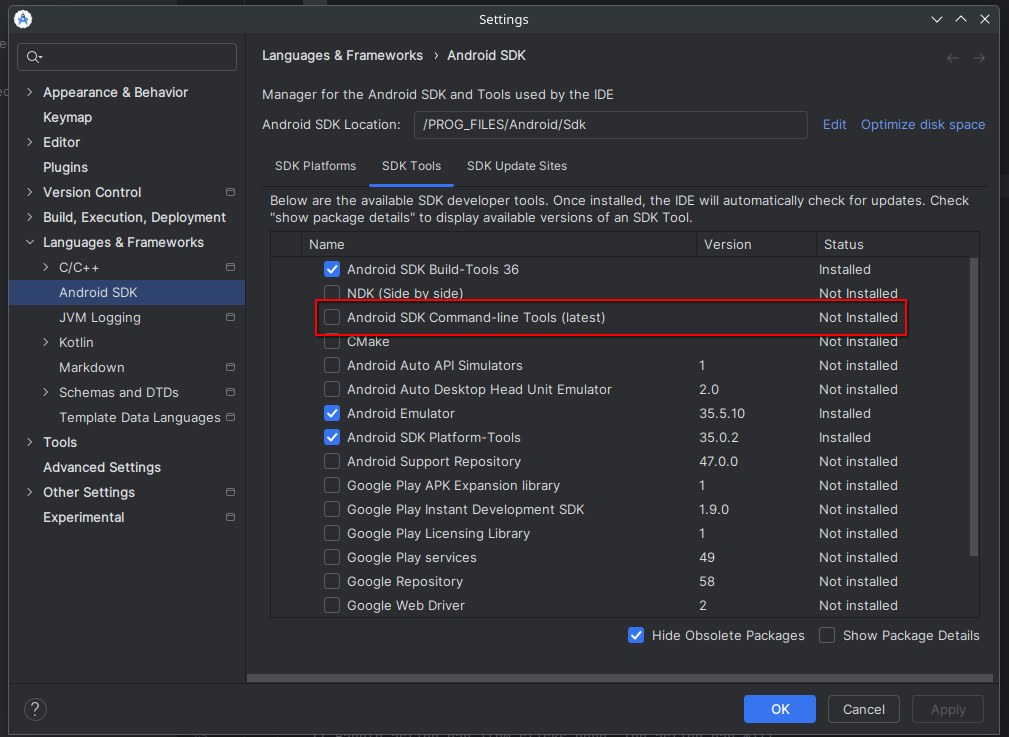Screen dimensions: 1009x737
Task: Click project-level icon beside Template Data Languages
Action: [x=230, y=417]
